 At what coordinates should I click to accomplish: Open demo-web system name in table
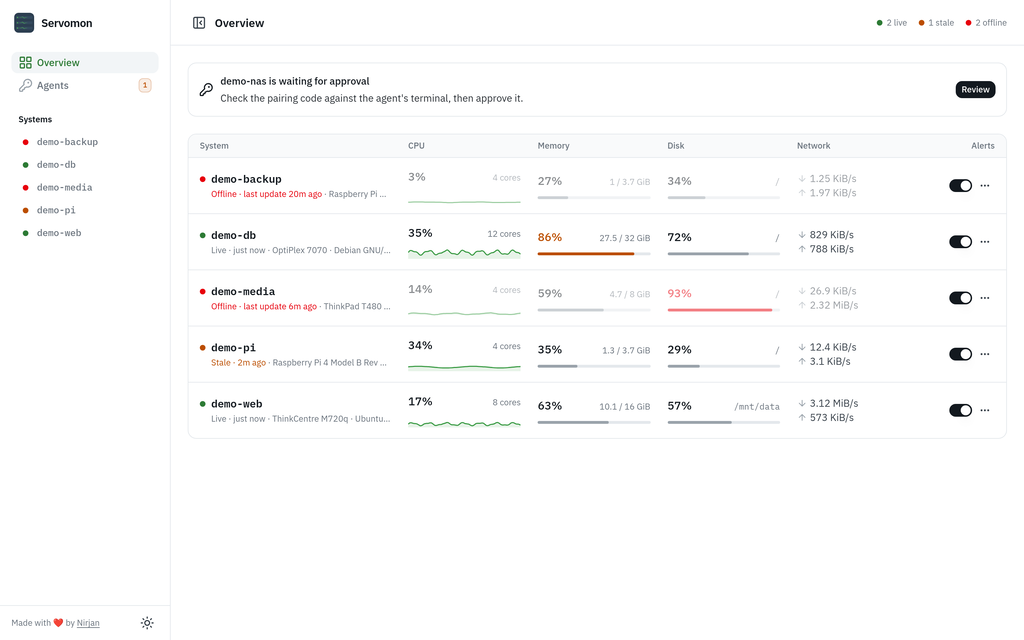pyautogui.click(x=236, y=404)
